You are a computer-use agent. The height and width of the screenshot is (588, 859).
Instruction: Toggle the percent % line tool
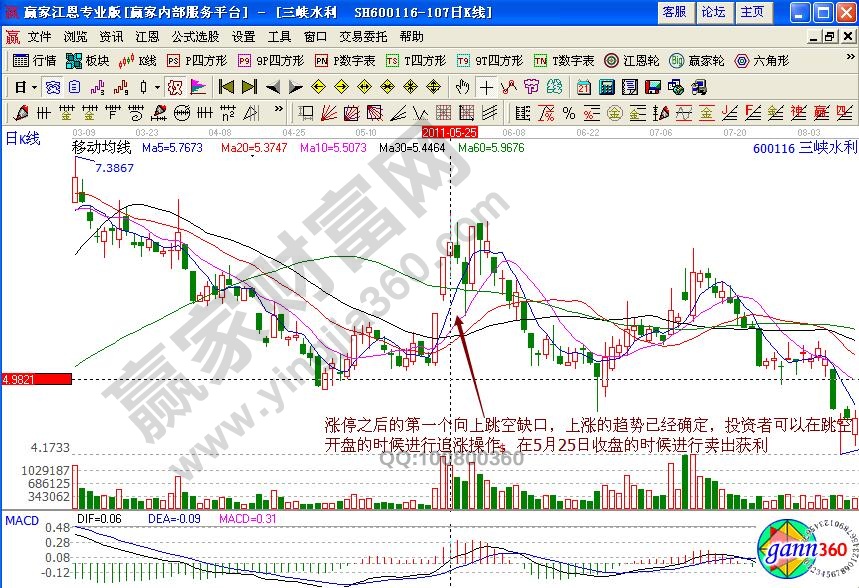point(568,112)
